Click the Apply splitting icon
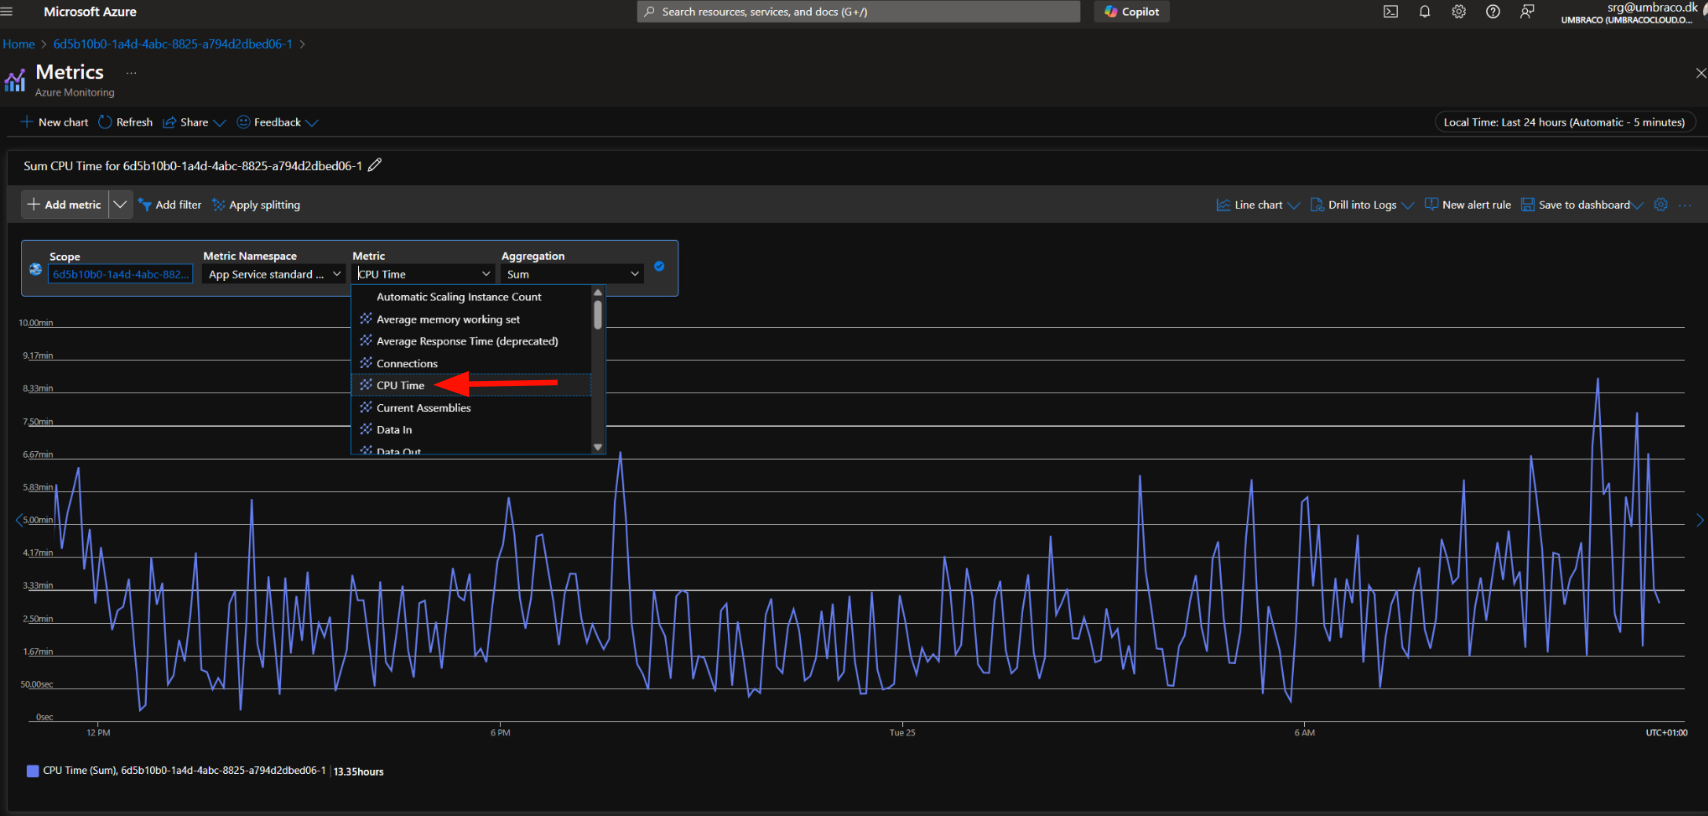This screenshot has width=1708, height=816. point(219,205)
